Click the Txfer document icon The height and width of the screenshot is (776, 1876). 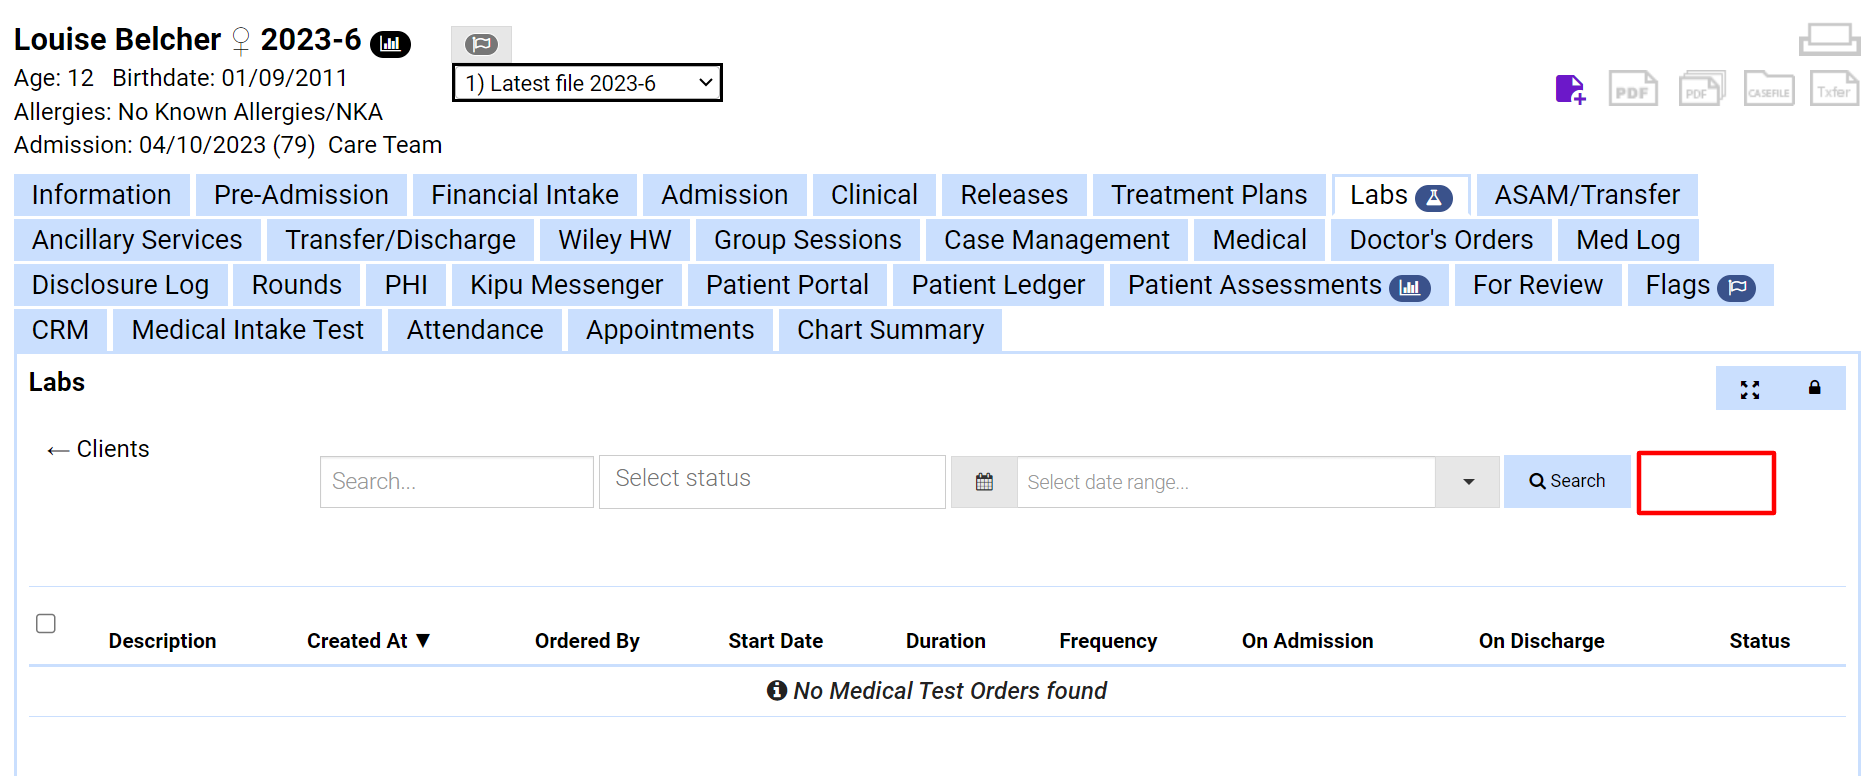tap(1833, 89)
